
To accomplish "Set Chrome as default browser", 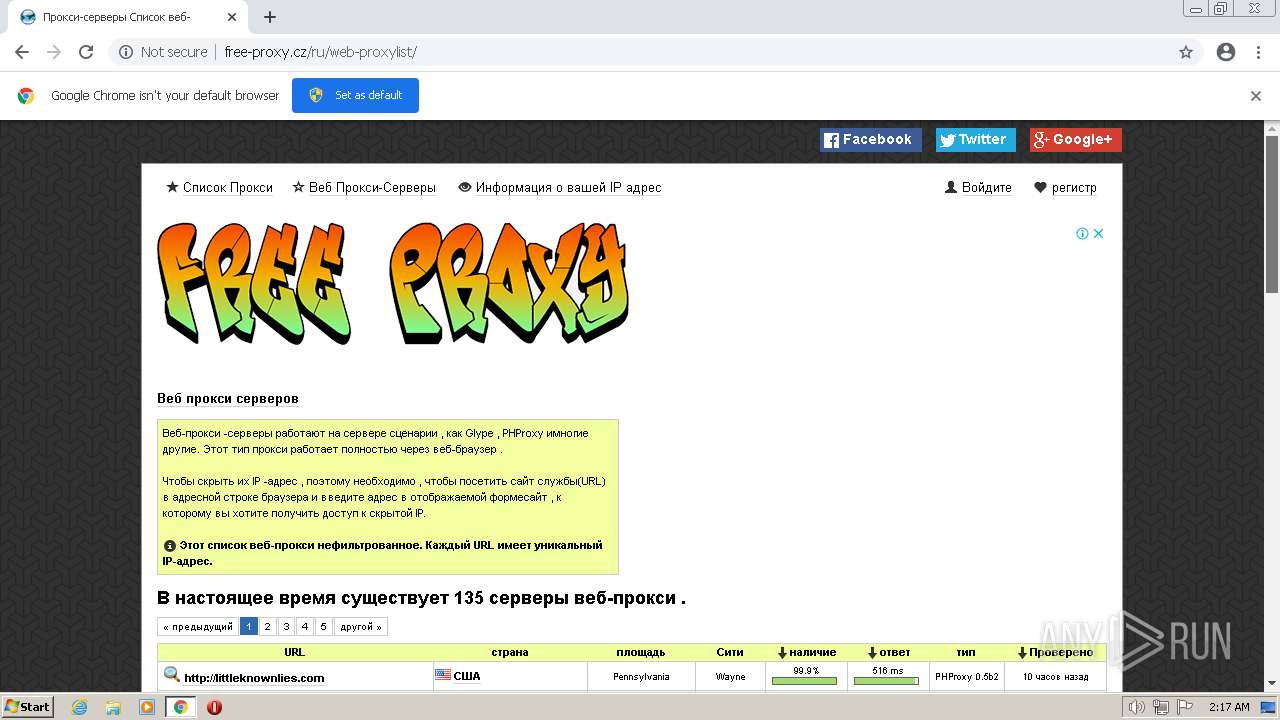I will tap(355, 95).
